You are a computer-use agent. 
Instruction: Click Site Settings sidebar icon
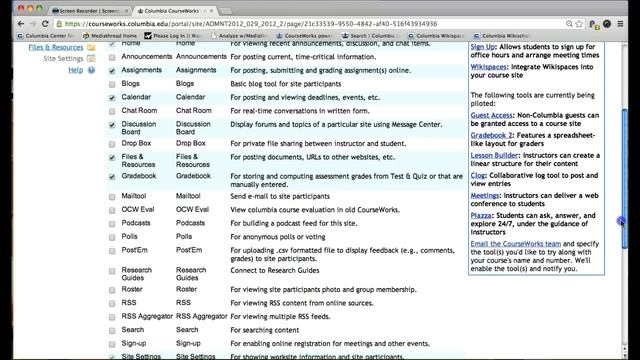click(91, 59)
